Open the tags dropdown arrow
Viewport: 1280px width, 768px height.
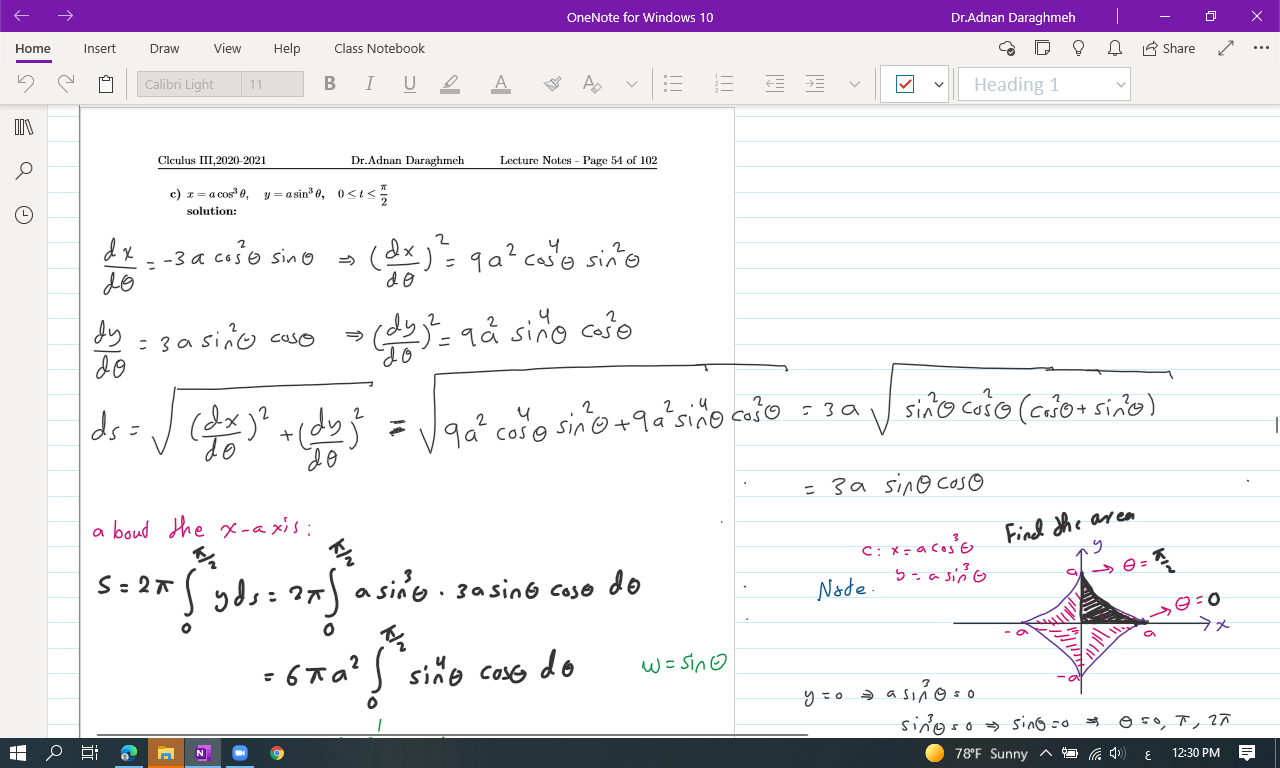coord(938,85)
